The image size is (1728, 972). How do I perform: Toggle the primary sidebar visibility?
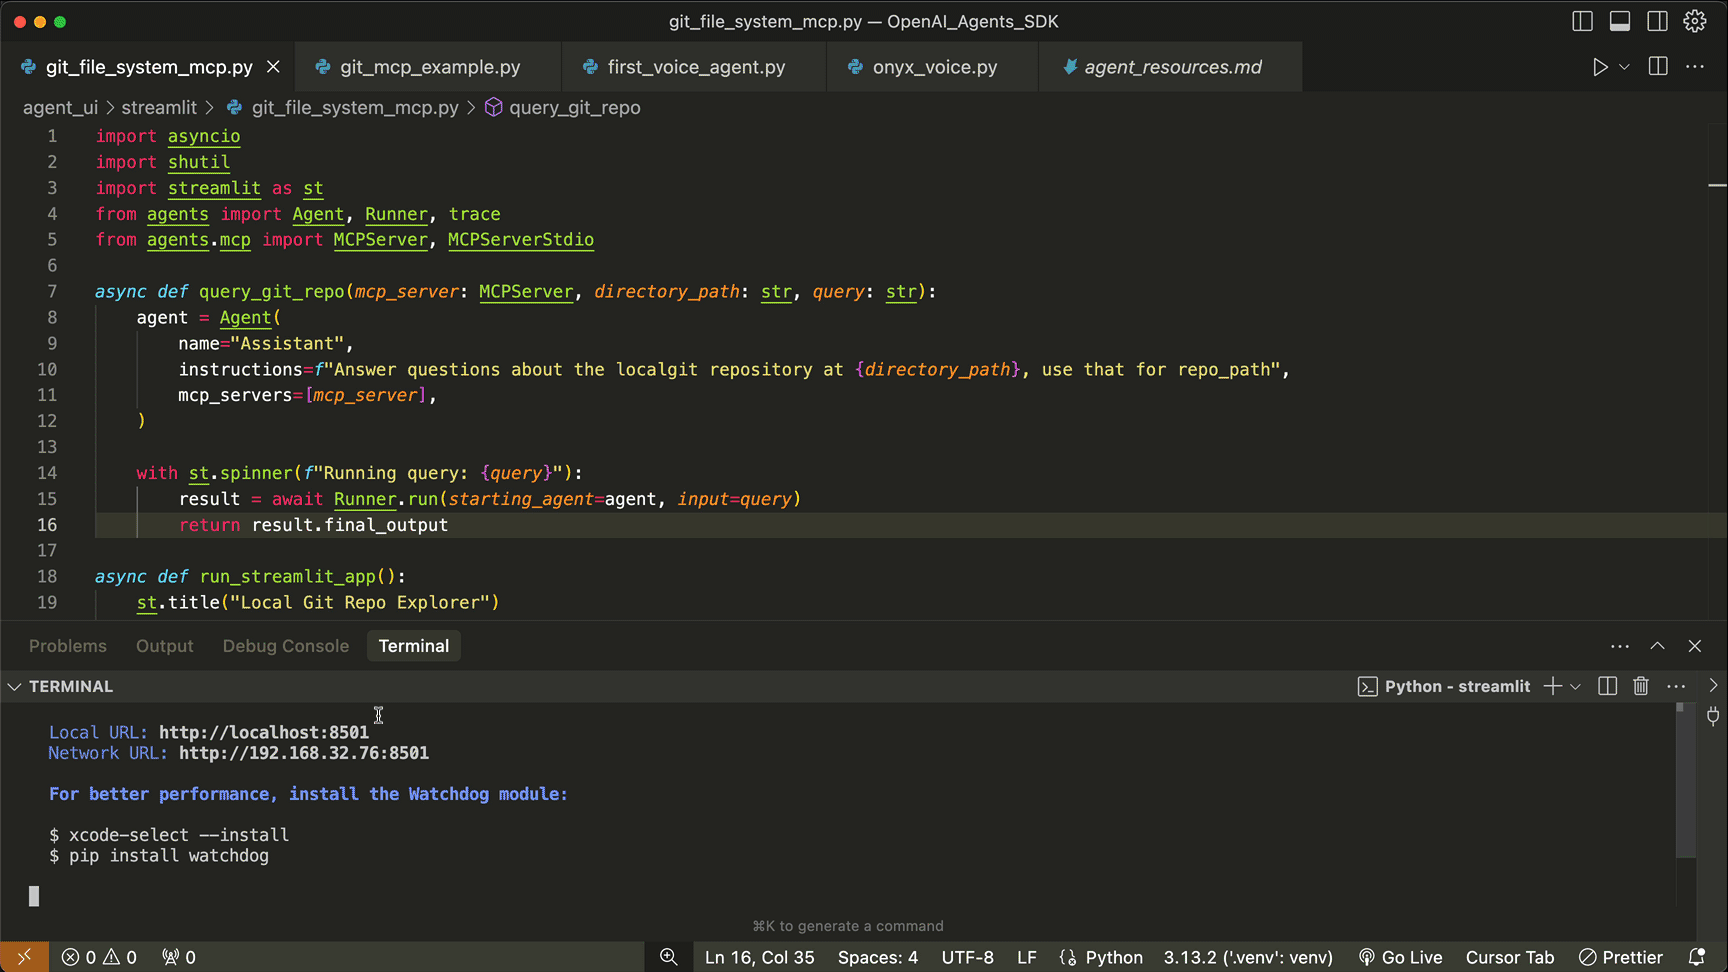coord(1582,21)
